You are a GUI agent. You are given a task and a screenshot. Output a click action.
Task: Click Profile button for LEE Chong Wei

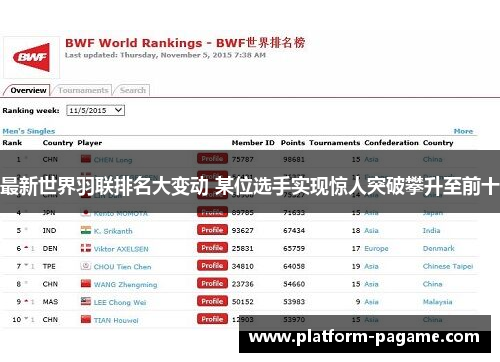pyautogui.click(x=212, y=301)
